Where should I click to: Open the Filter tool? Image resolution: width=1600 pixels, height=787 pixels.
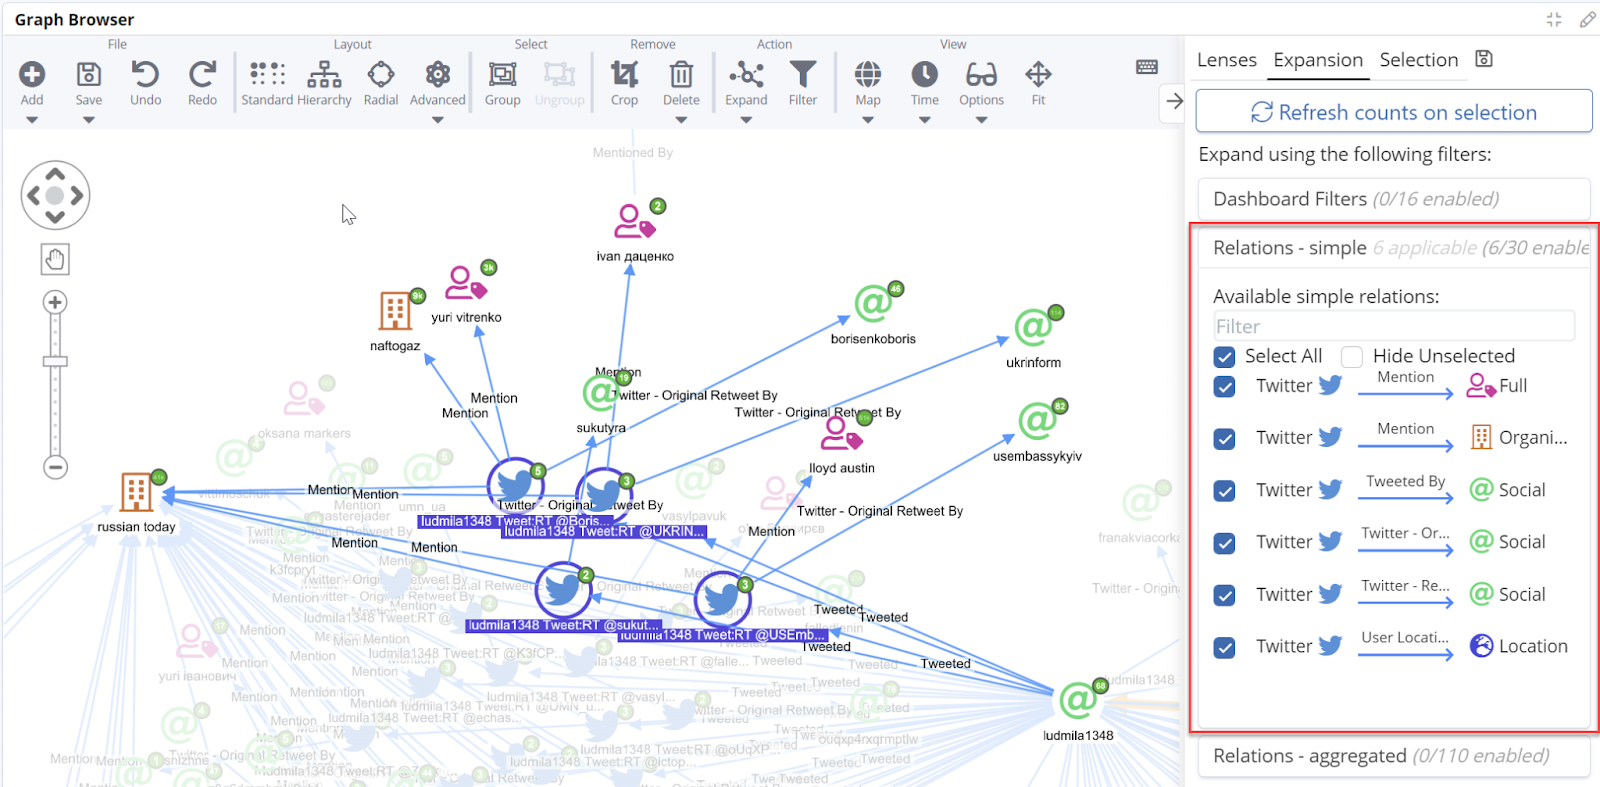tap(803, 74)
